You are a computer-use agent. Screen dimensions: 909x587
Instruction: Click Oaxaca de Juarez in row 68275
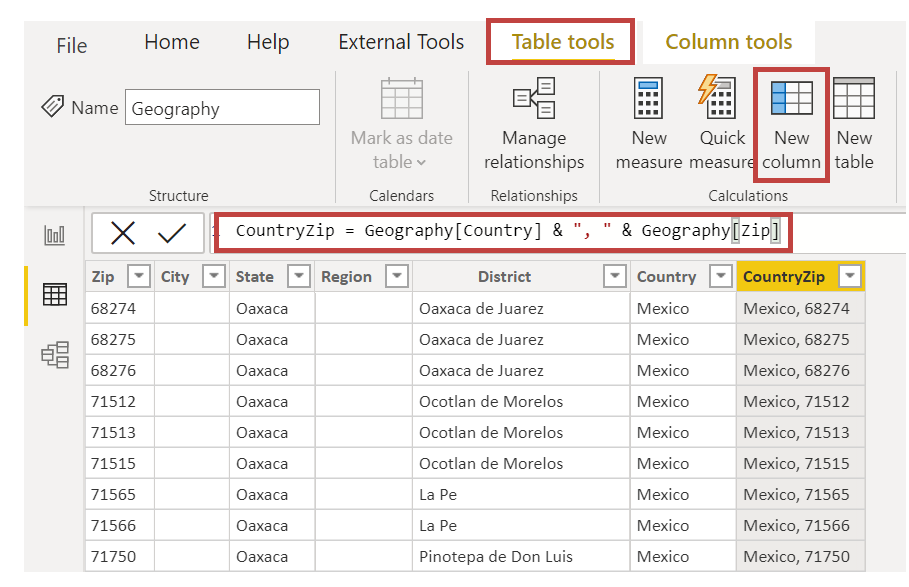(521, 339)
